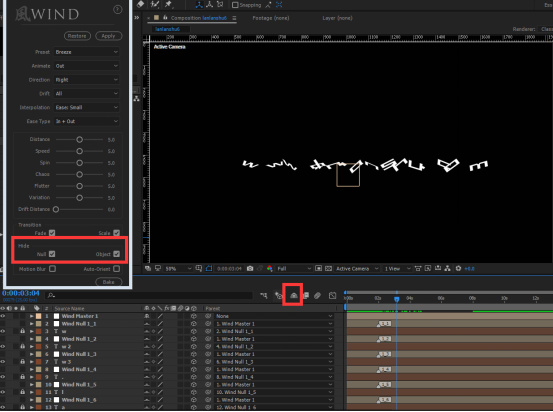Expand collapsed panels via double-chevron icon
This screenshot has width=553, height=412.
(137, 18)
